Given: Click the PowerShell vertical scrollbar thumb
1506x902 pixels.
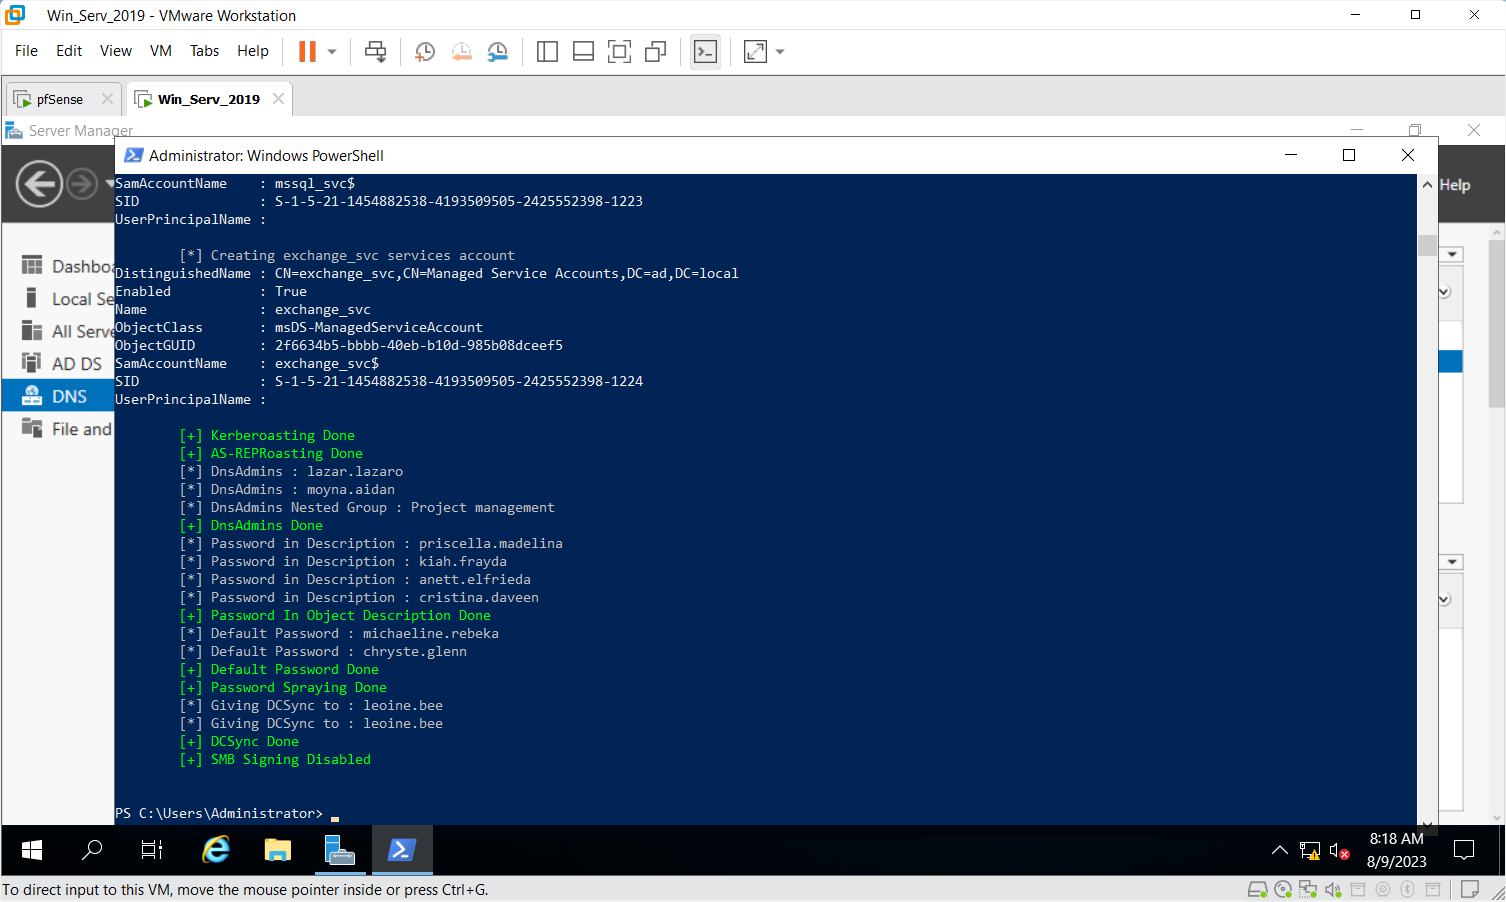Looking at the screenshot, I should click(x=1427, y=245).
